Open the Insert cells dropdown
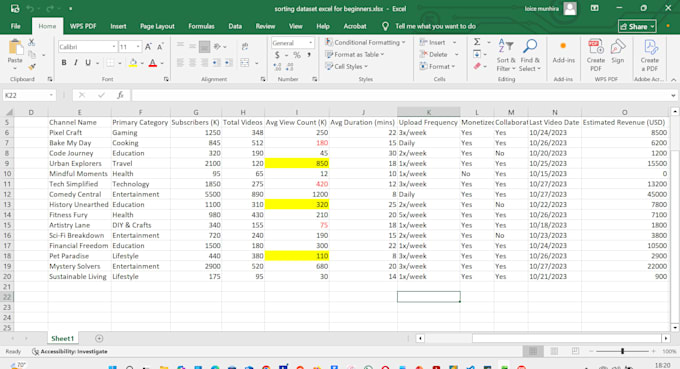 point(454,42)
